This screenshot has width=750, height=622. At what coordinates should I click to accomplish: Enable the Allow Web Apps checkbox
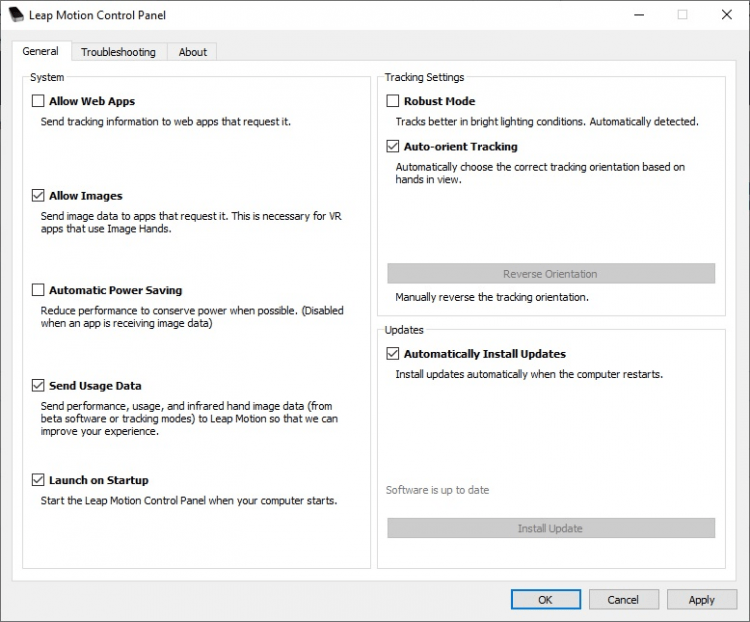[38, 101]
